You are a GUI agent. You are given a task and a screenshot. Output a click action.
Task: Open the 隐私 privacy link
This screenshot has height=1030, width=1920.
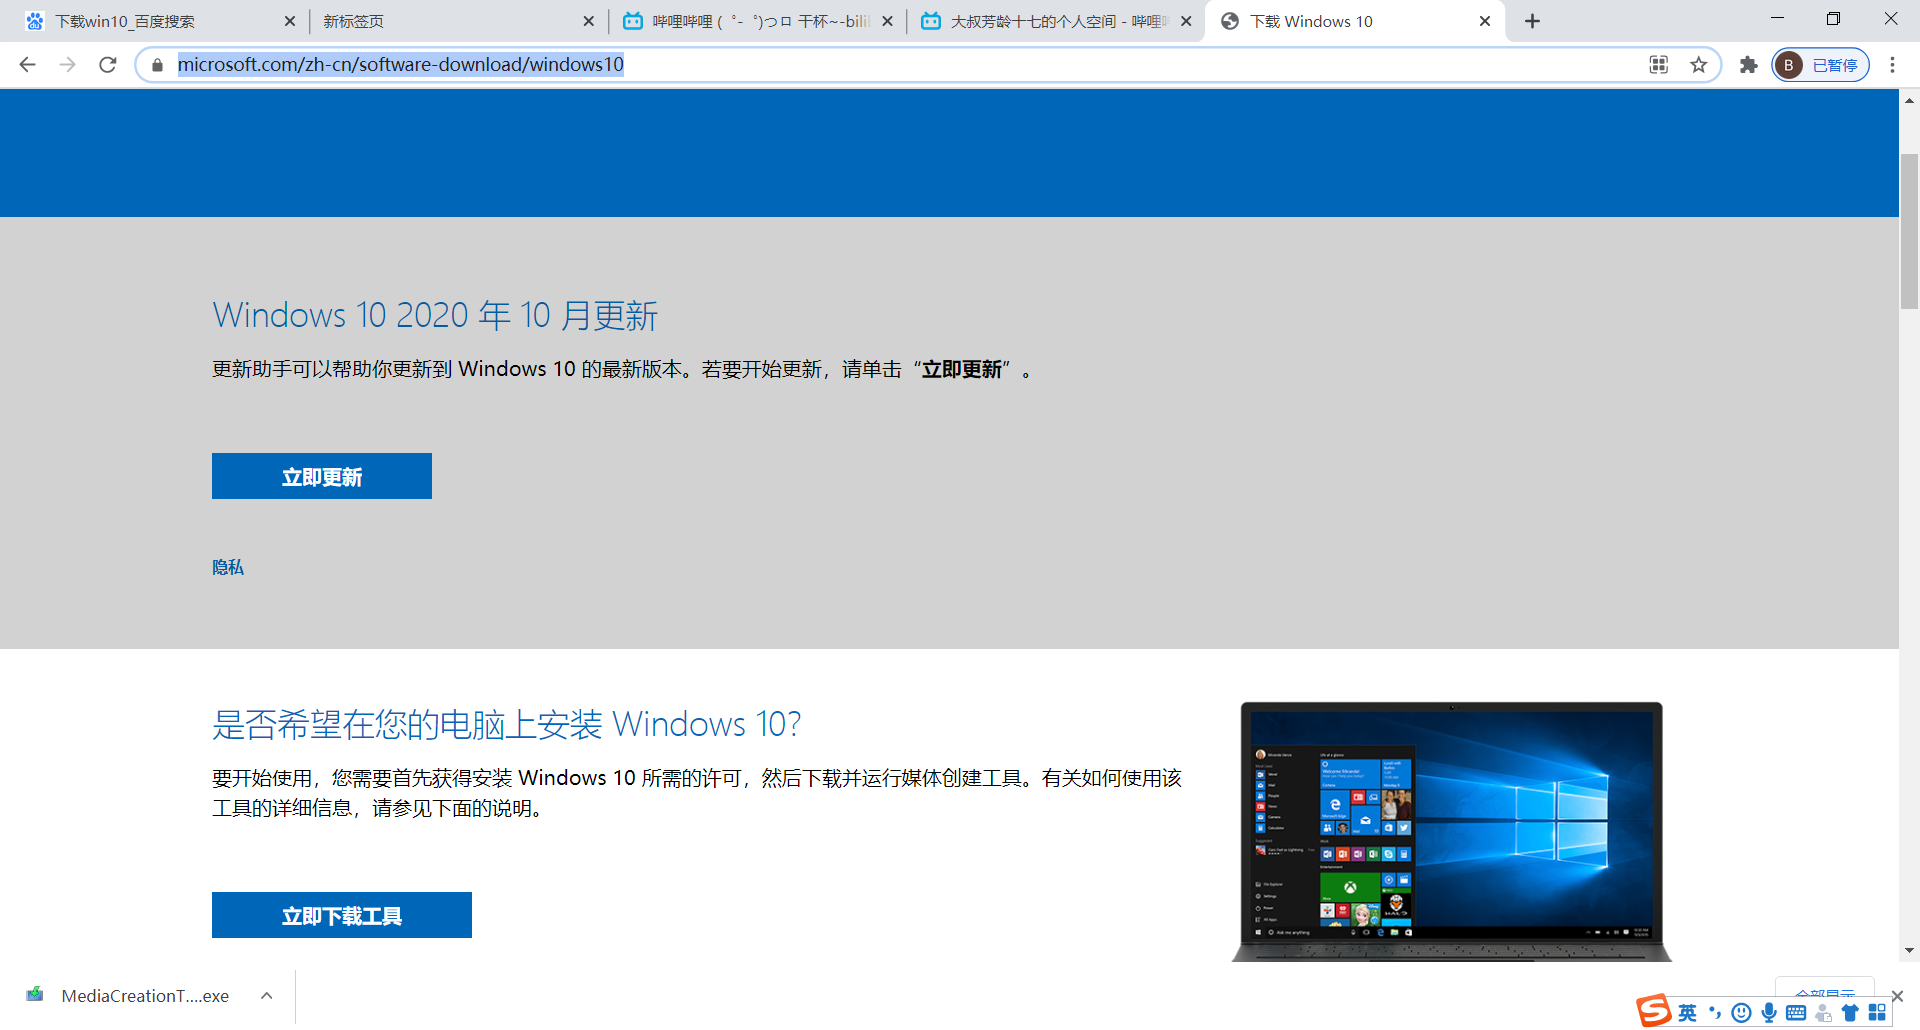pos(228,567)
